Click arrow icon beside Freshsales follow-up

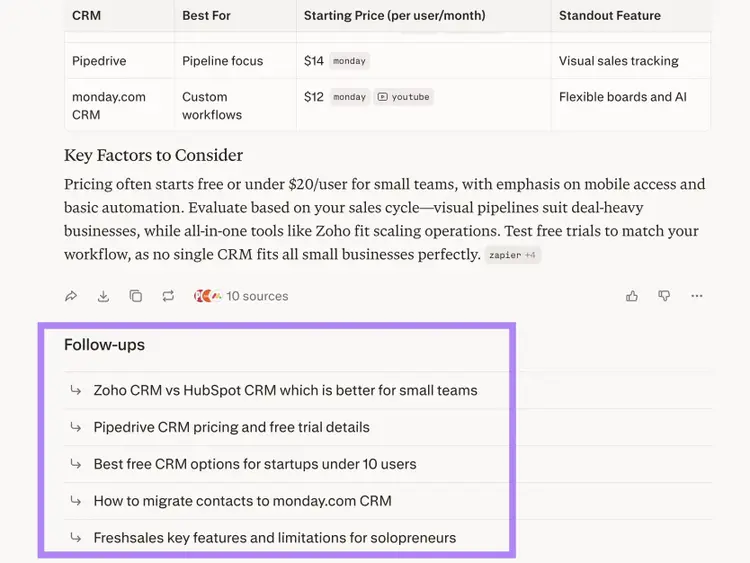(76, 537)
